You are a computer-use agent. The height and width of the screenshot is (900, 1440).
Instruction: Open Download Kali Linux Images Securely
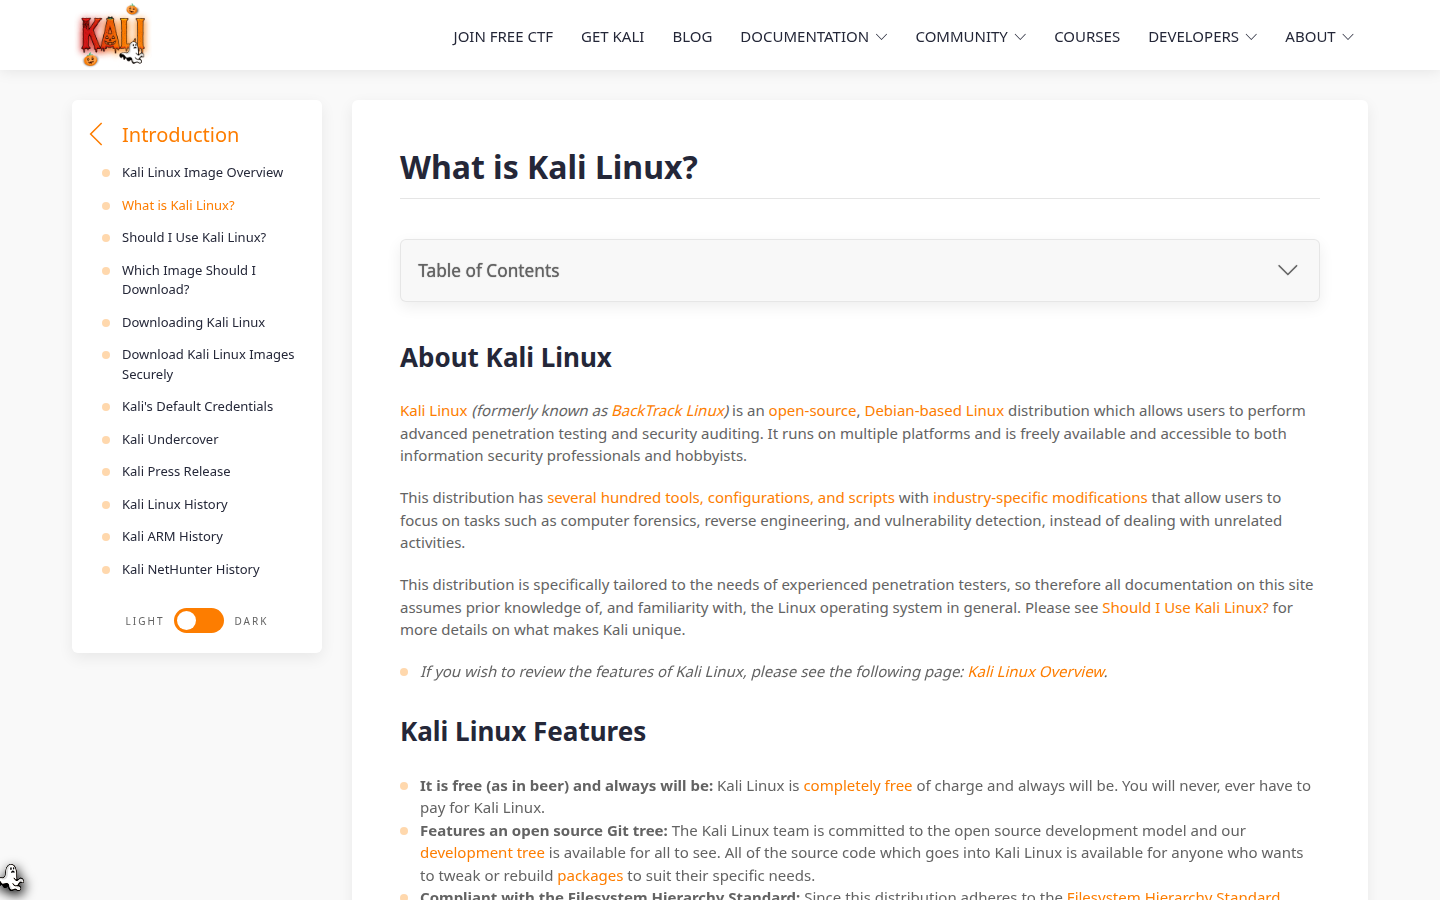tap(208, 364)
